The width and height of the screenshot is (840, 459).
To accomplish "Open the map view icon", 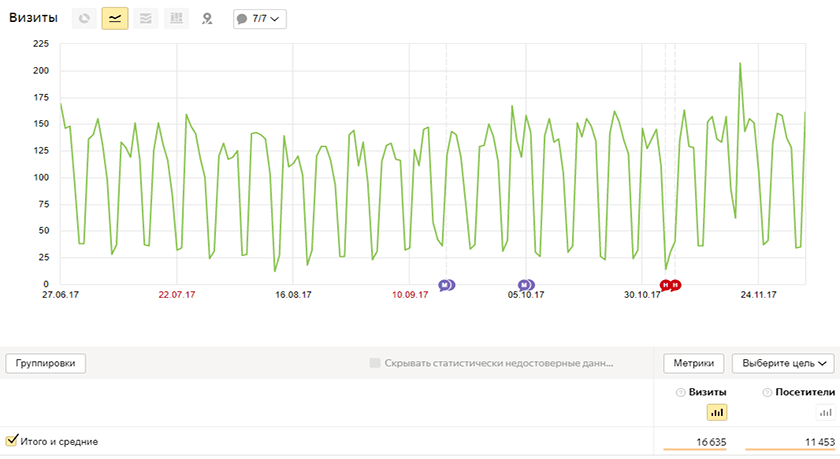I will click(x=207, y=18).
